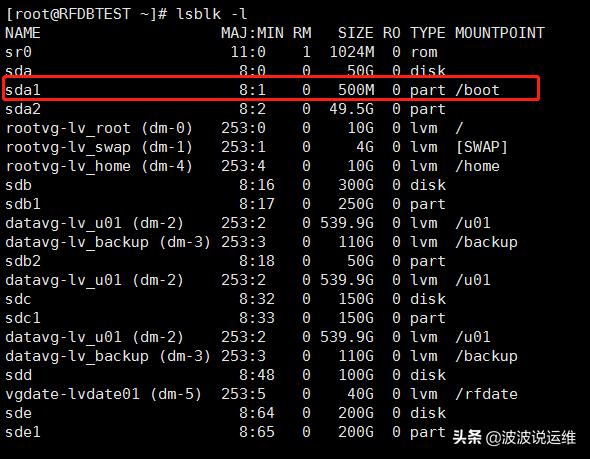Screen dimensions: 590x459
Task: Click the 253:4 device number
Action: pyautogui.click(x=243, y=166)
